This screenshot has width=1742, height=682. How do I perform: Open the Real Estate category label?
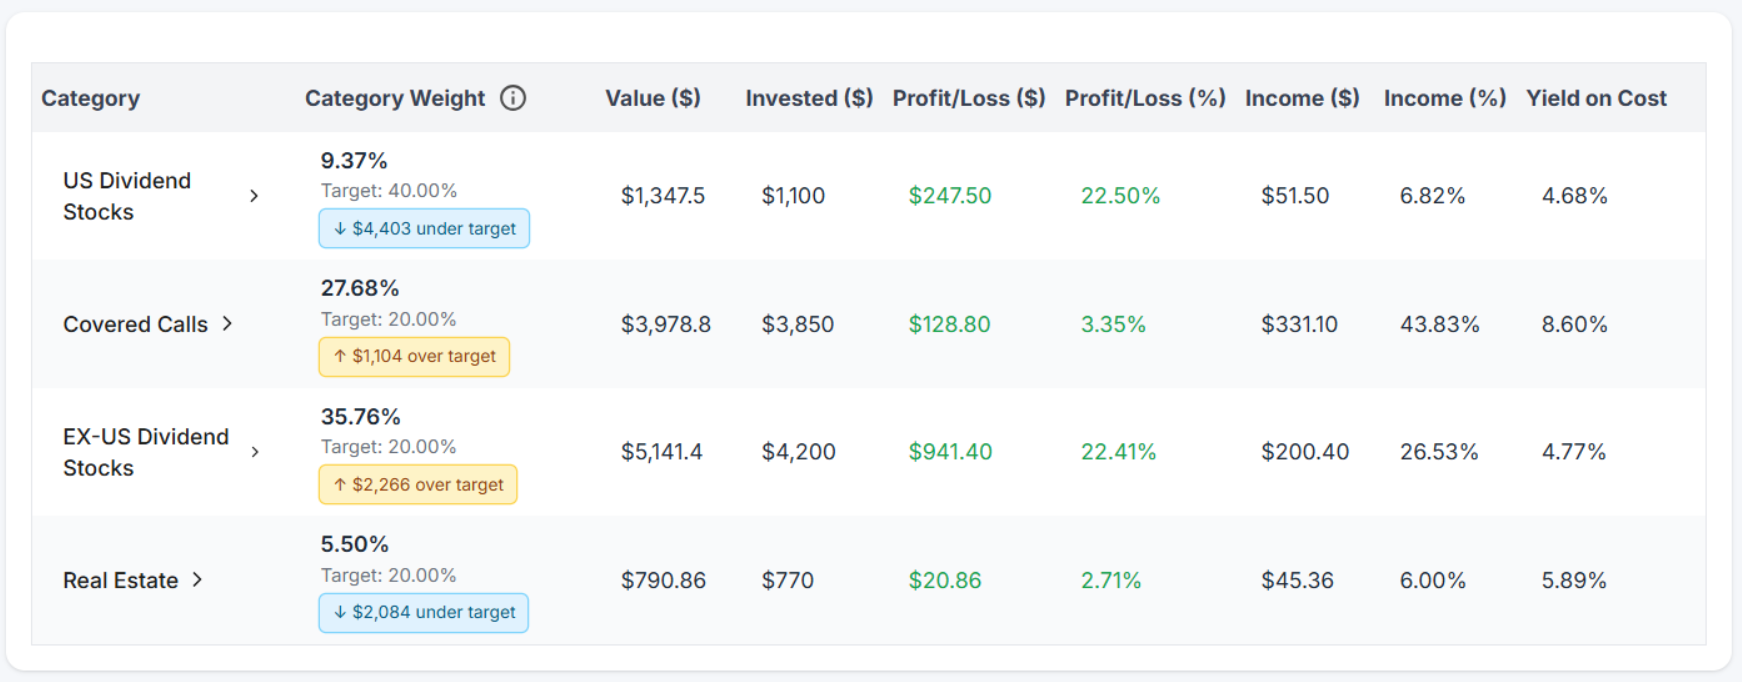[120, 580]
